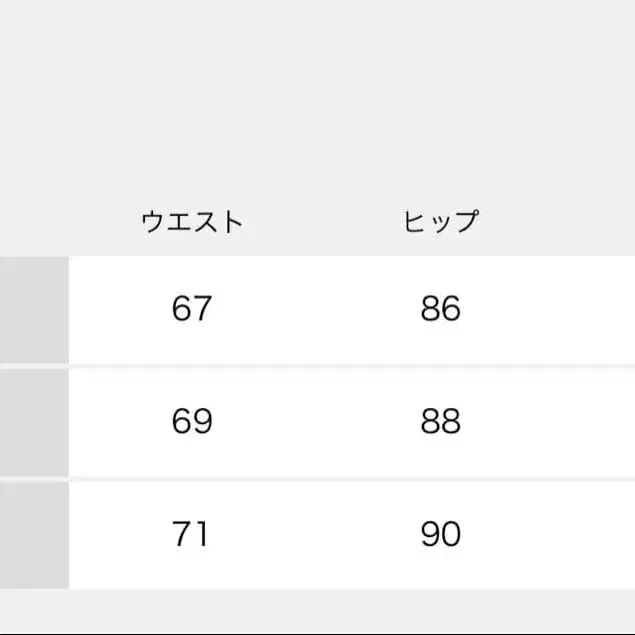Image resolution: width=635 pixels, height=635 pixels.
Task: Click gray row header beside 67
Action: (34, 309)
